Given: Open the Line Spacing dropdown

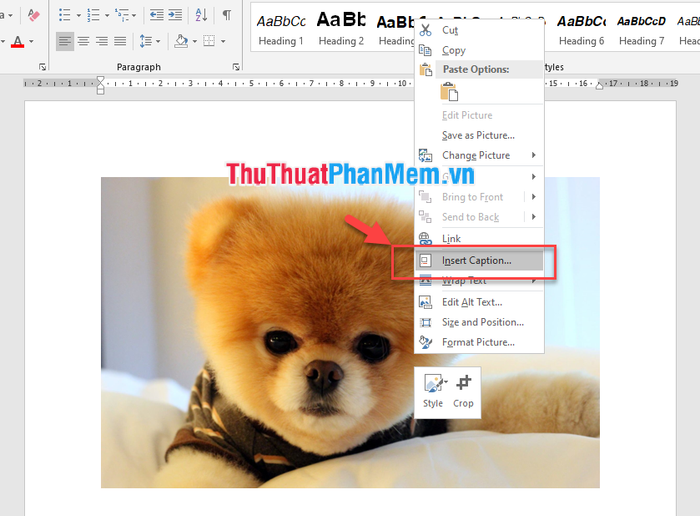Looking at the screenshot, I should (150, 41).
